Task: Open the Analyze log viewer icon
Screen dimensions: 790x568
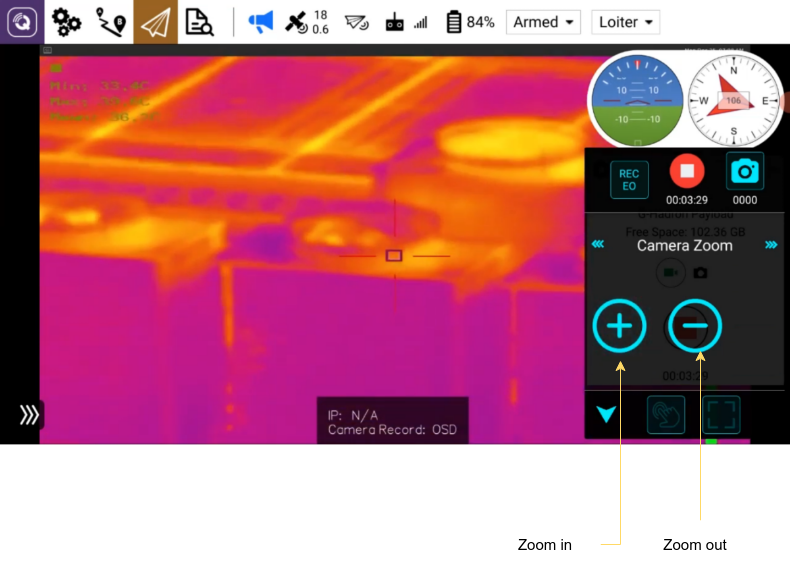Action: pos(200,22)
